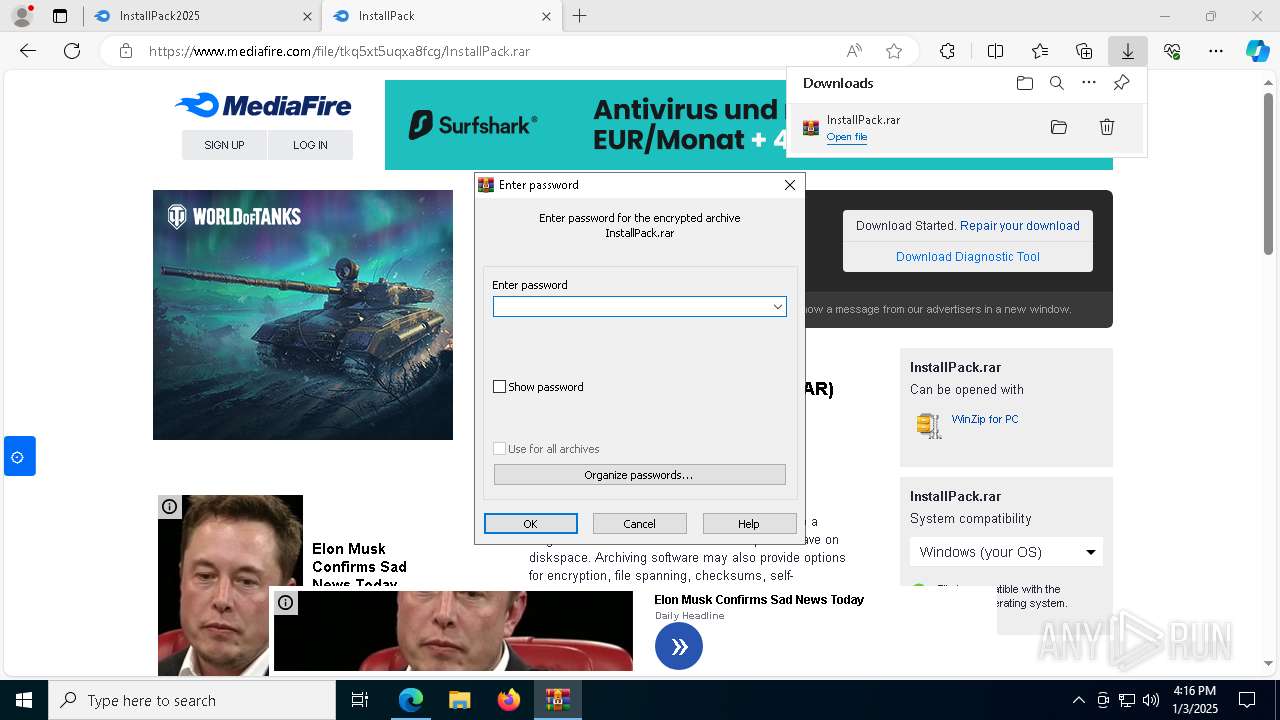Open the profile avatar icon
The image size is (1280, 720).
click(21, 16)
